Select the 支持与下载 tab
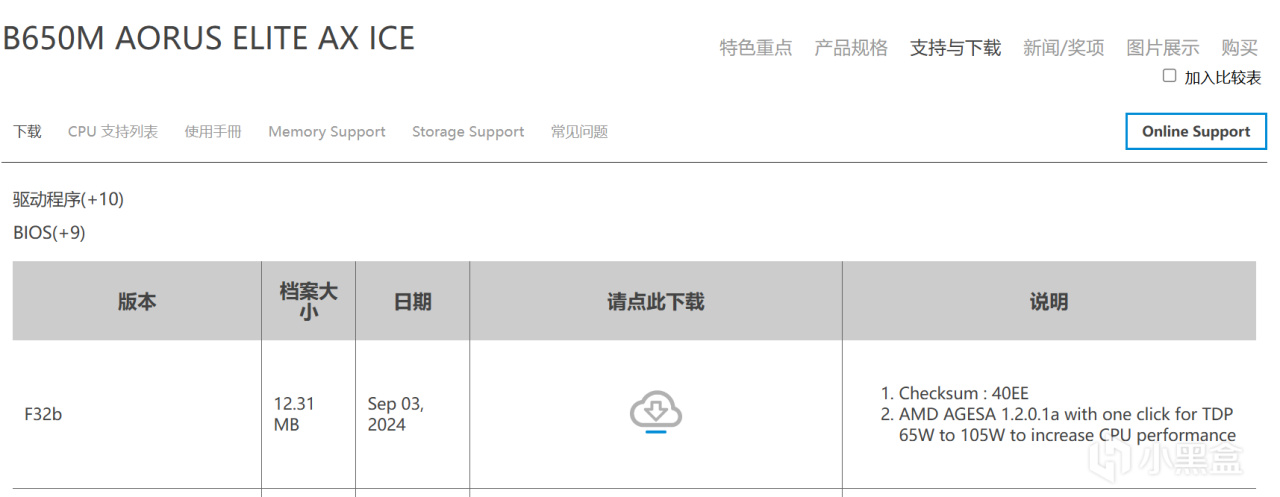This screenshot has width=1280, height=497. (955, 47)
